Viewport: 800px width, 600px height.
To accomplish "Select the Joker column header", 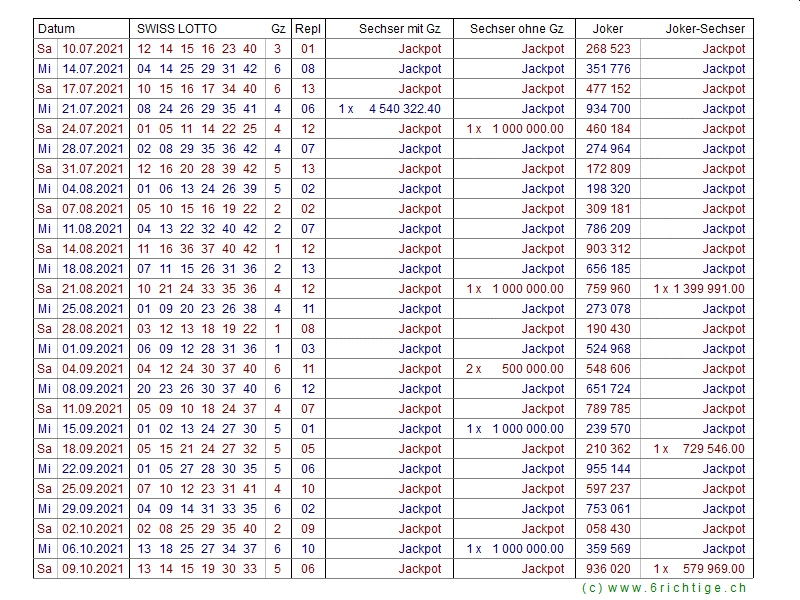I will (x=608, y=29).
